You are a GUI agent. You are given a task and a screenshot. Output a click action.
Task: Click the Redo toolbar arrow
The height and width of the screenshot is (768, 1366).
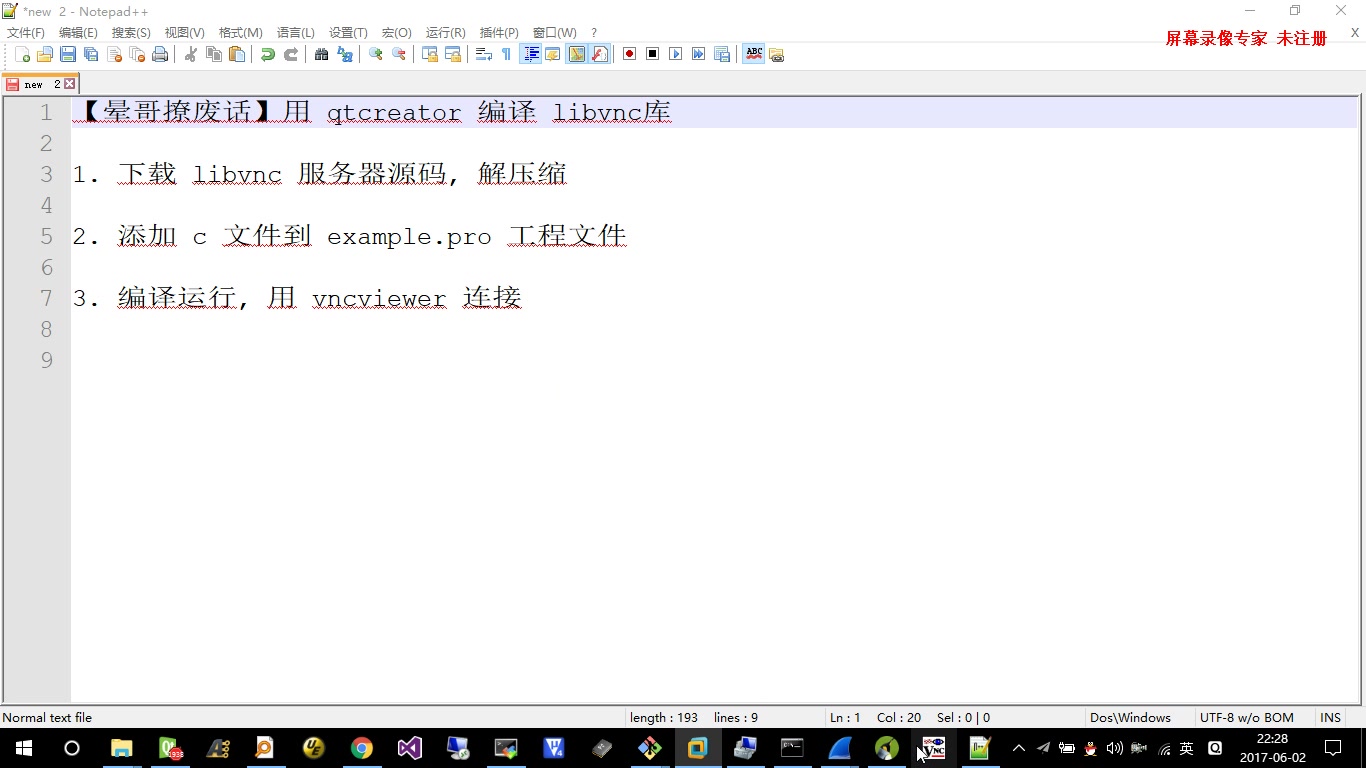coord(290,54)
